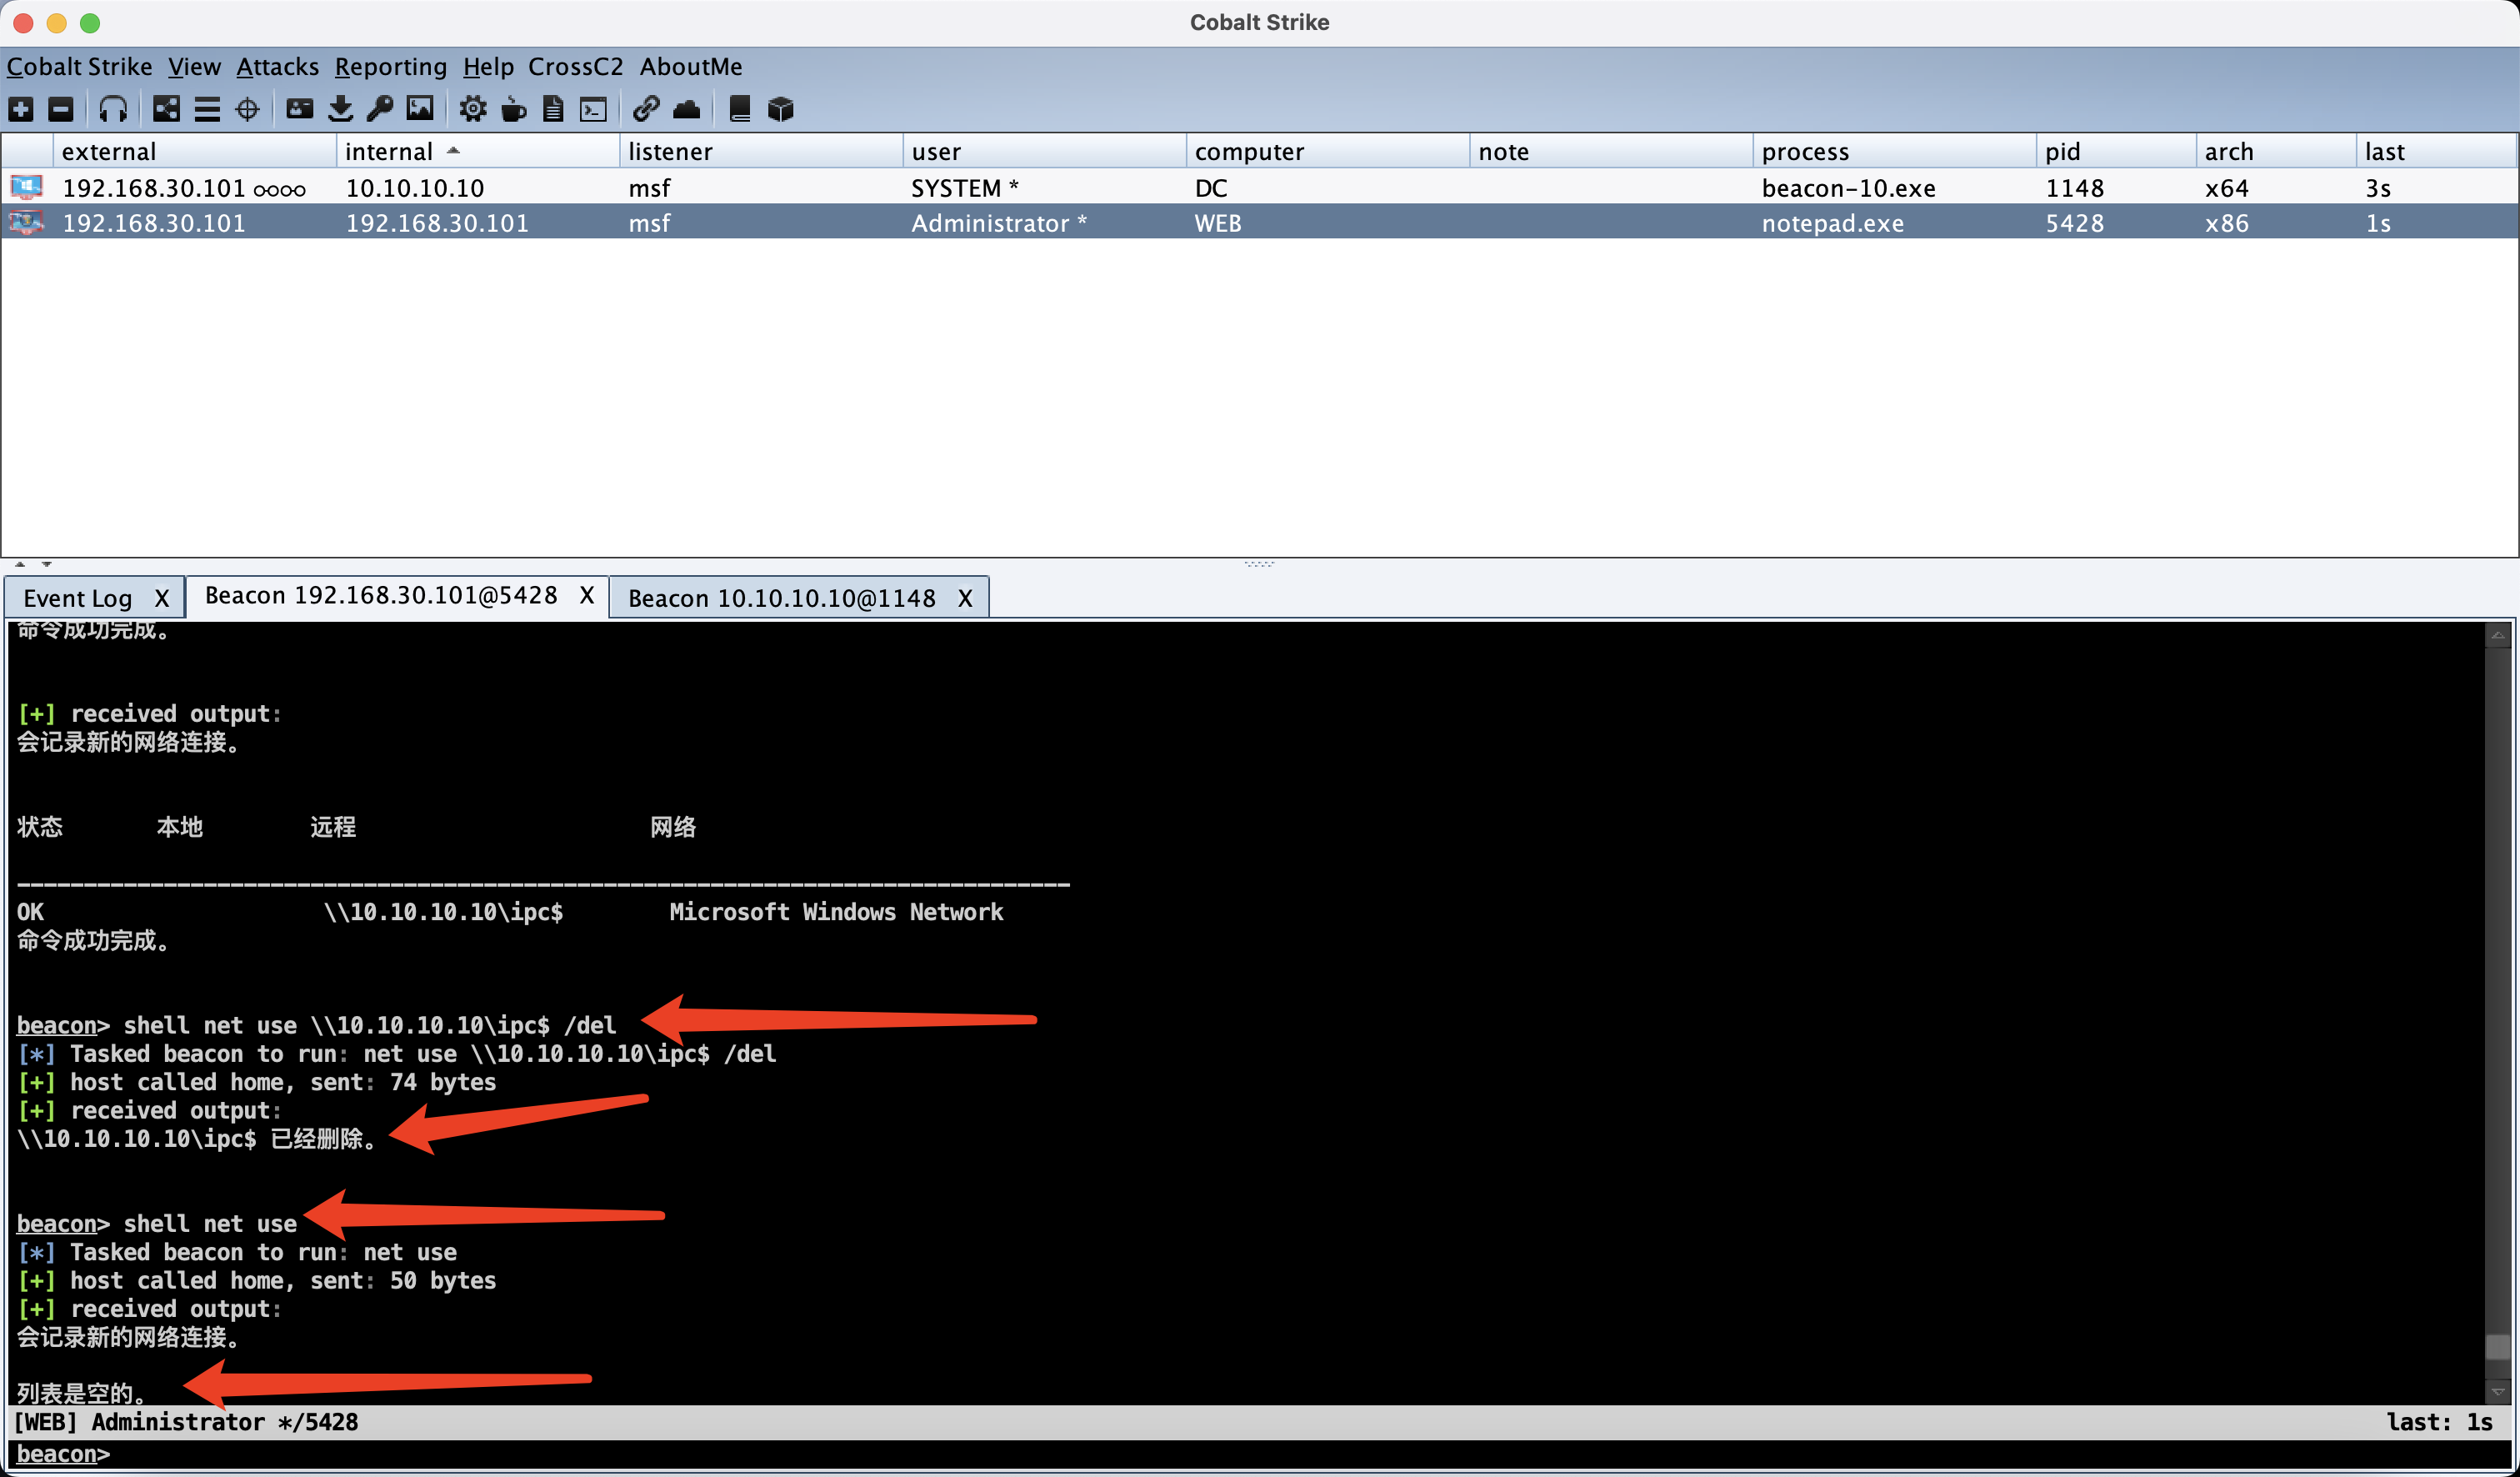Click the 'Microsoft Windows Network' console text
The height and width of the screenshot is (1477, 2520).
pyautogui.click(x=836, y=912)
